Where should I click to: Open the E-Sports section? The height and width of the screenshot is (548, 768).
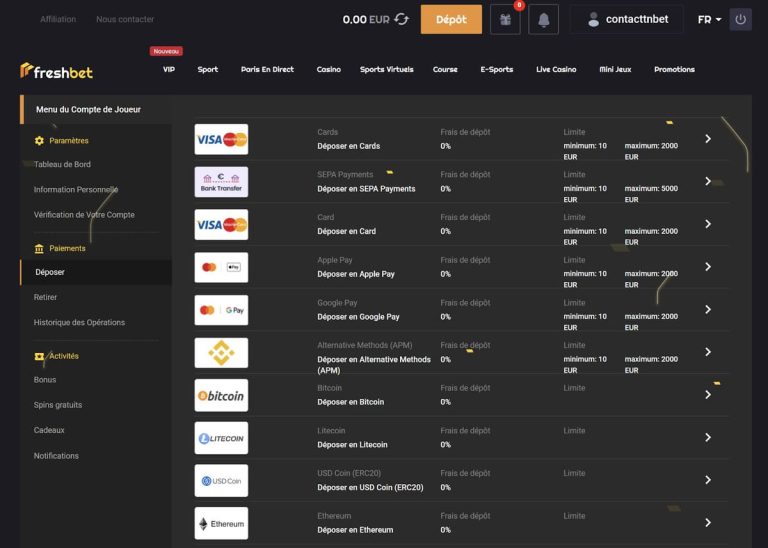(497, 70)
